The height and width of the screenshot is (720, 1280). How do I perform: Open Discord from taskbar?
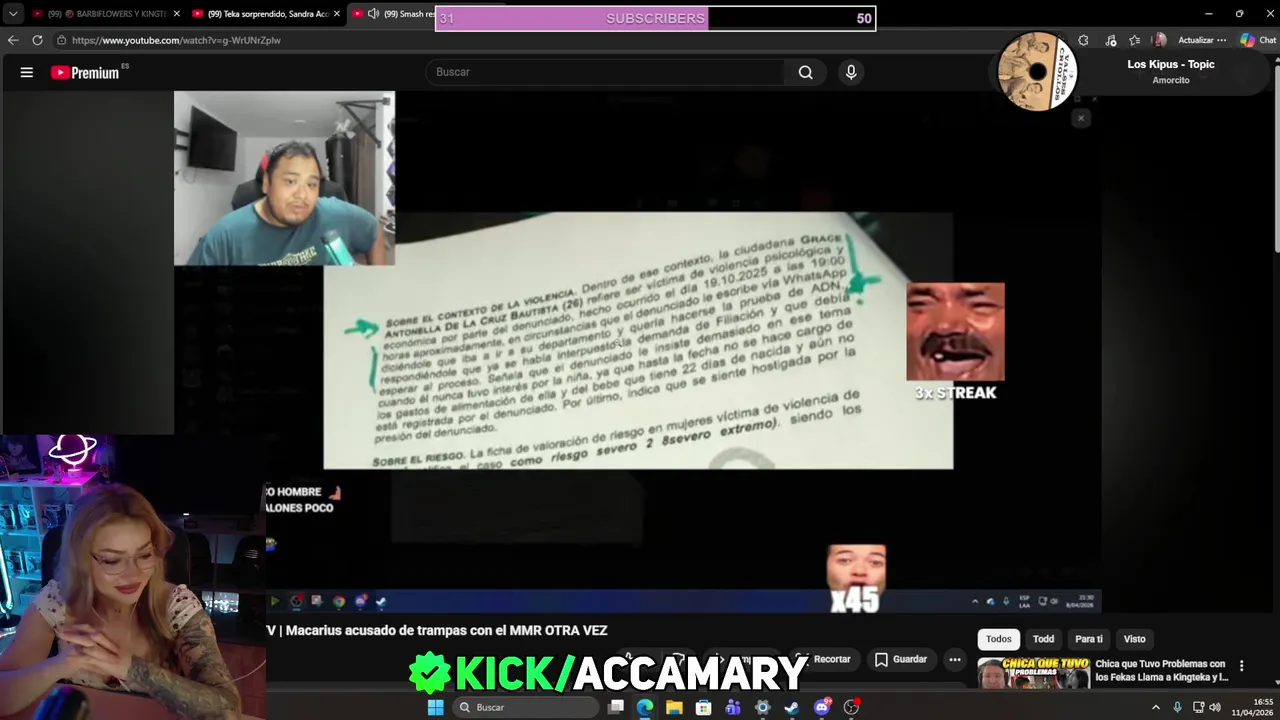822,707
